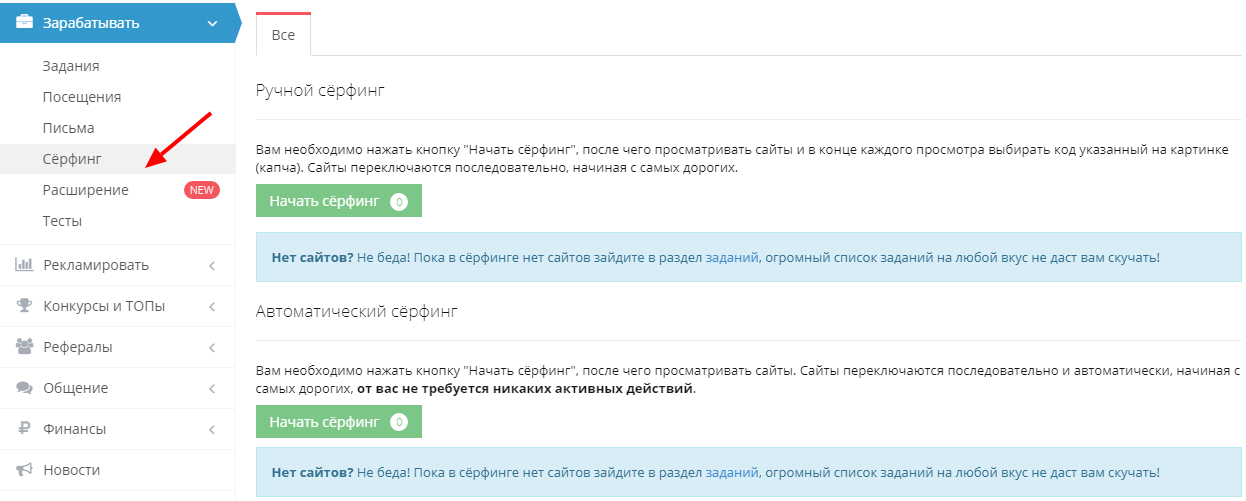Click the bar chart icon beside Рекламировать
The height and width of the screenshot is (501, 1246).
click(25, 265)
